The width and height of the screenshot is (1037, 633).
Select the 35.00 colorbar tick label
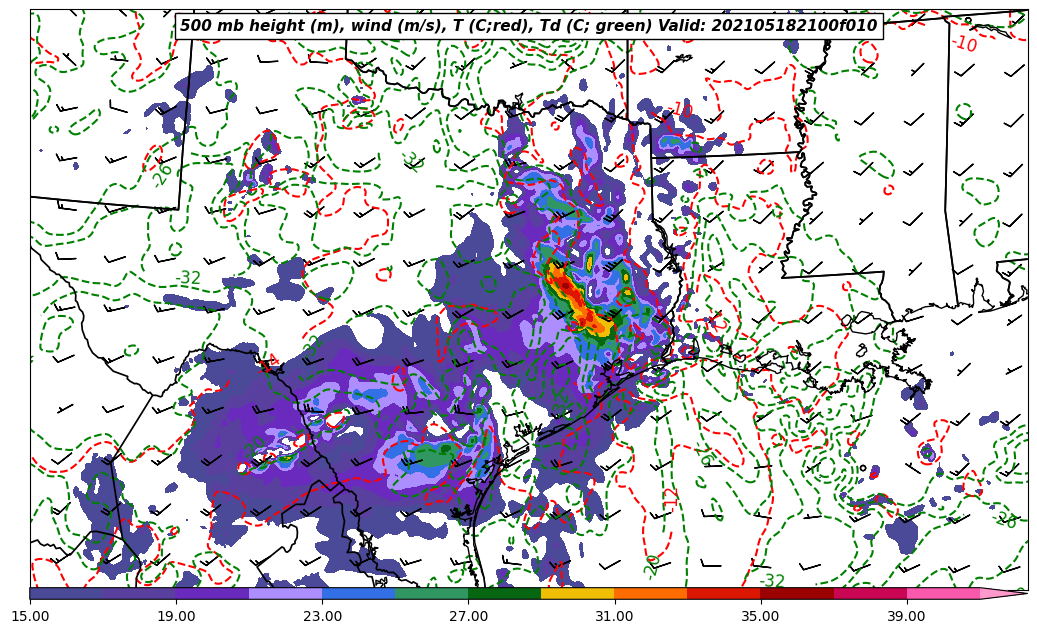point(760,616)
